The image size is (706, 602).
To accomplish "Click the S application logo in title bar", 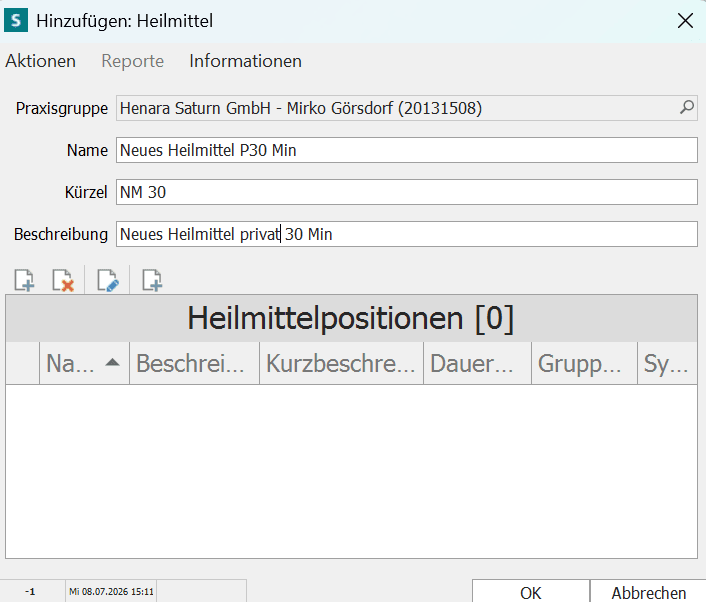I will pyautogui.click(x=16, y=21).
